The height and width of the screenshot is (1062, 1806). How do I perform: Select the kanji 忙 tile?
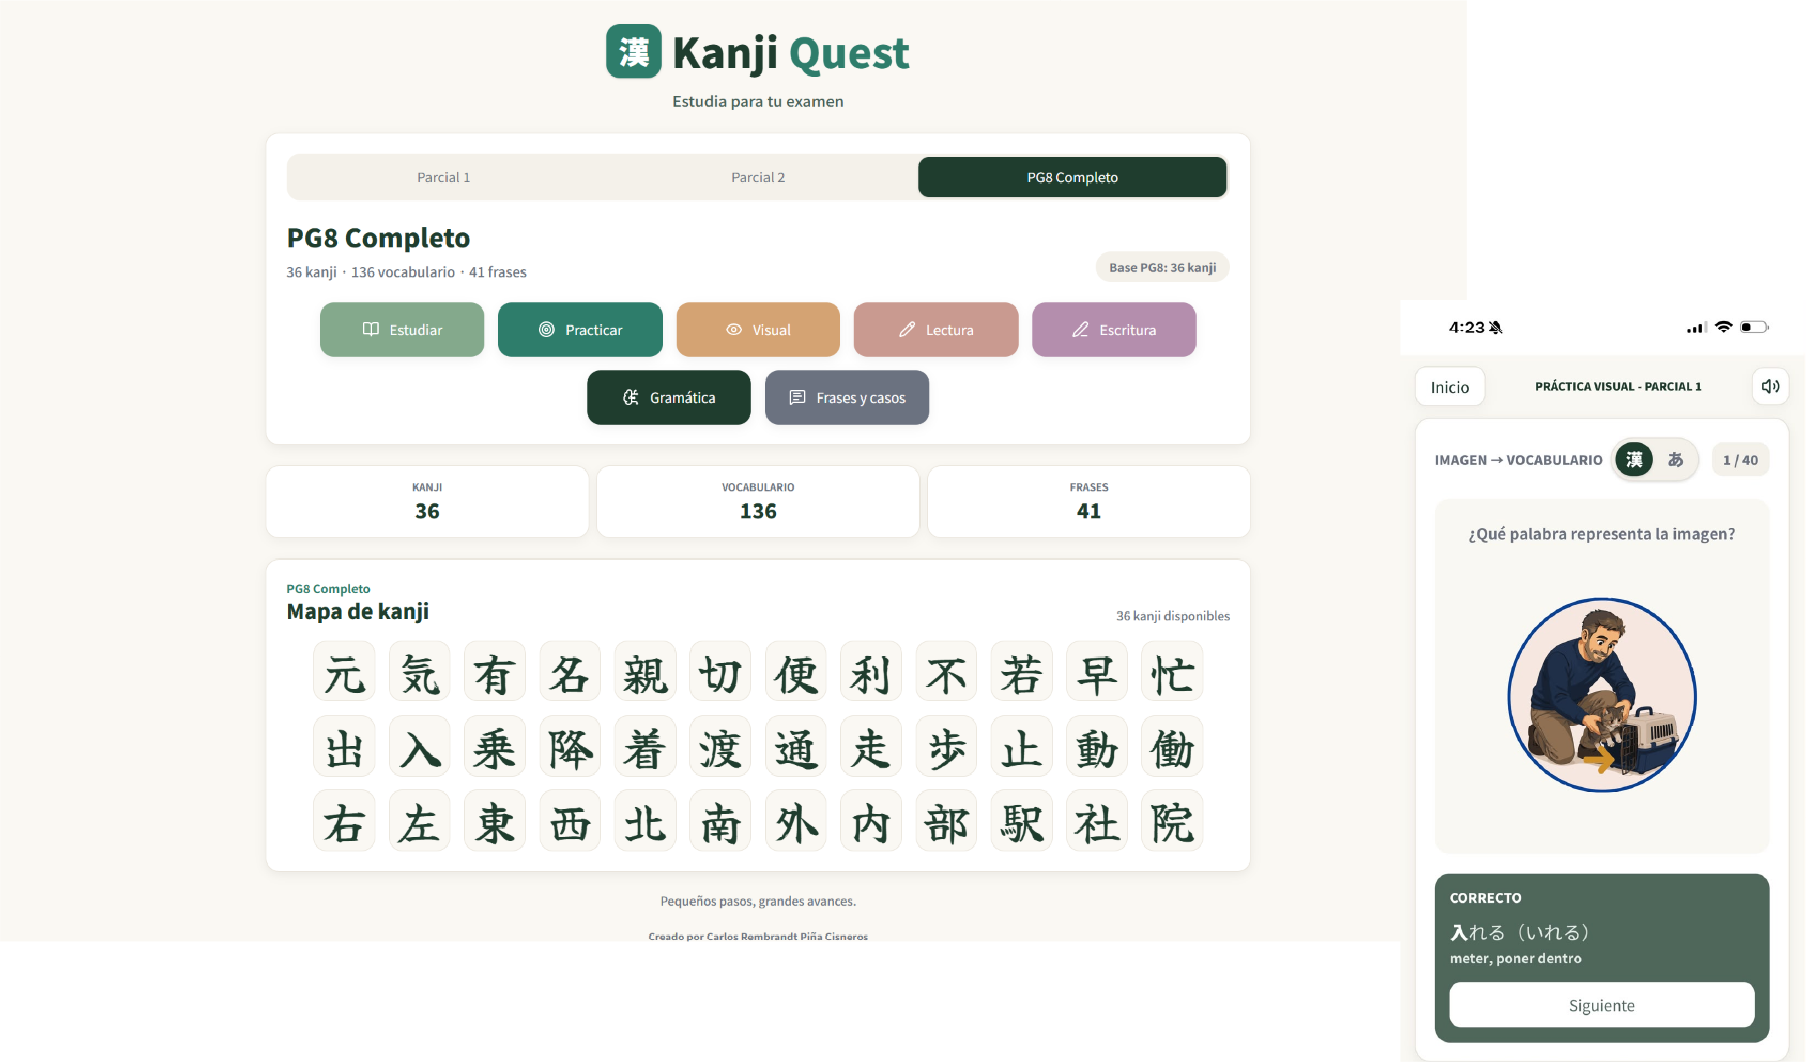[1172, 671]
